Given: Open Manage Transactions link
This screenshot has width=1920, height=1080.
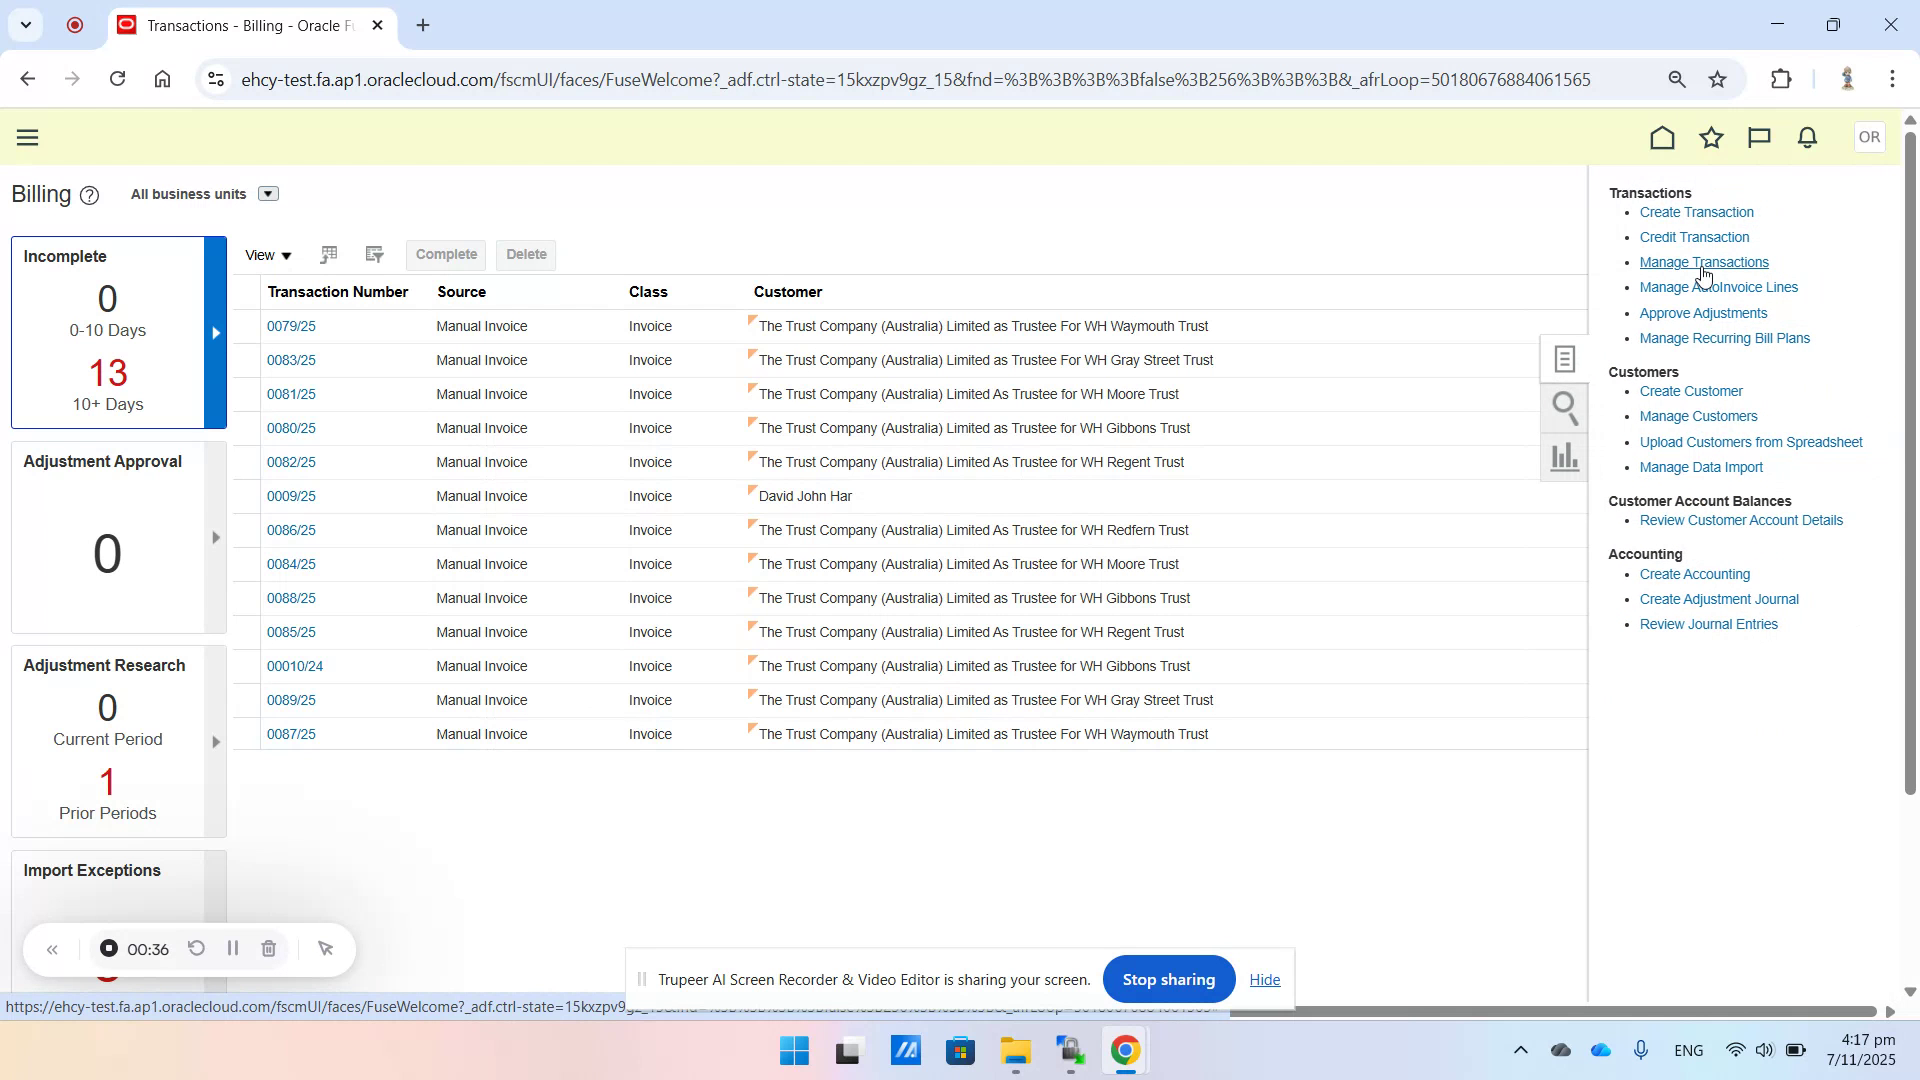Looking at the screenshot, I should 1704,262.
